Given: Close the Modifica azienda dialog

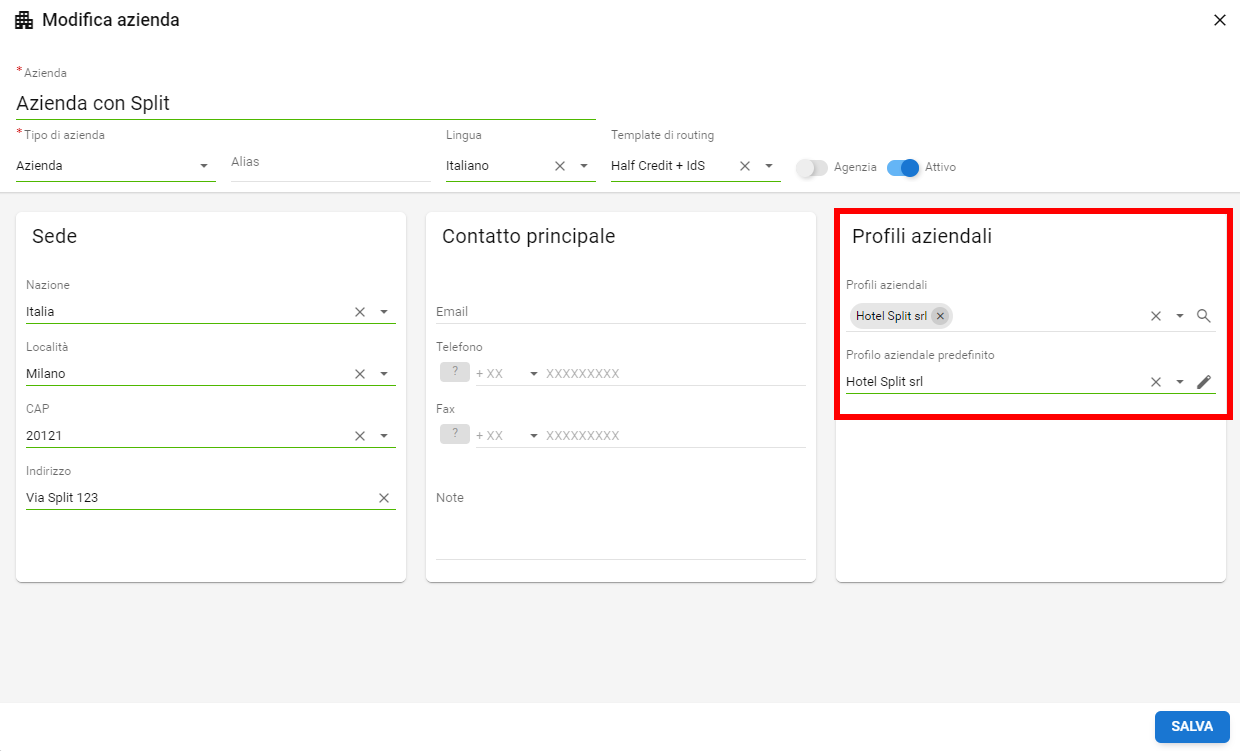Looking at the screenshot, I should pyautogui.click(x=1219, y=20).
